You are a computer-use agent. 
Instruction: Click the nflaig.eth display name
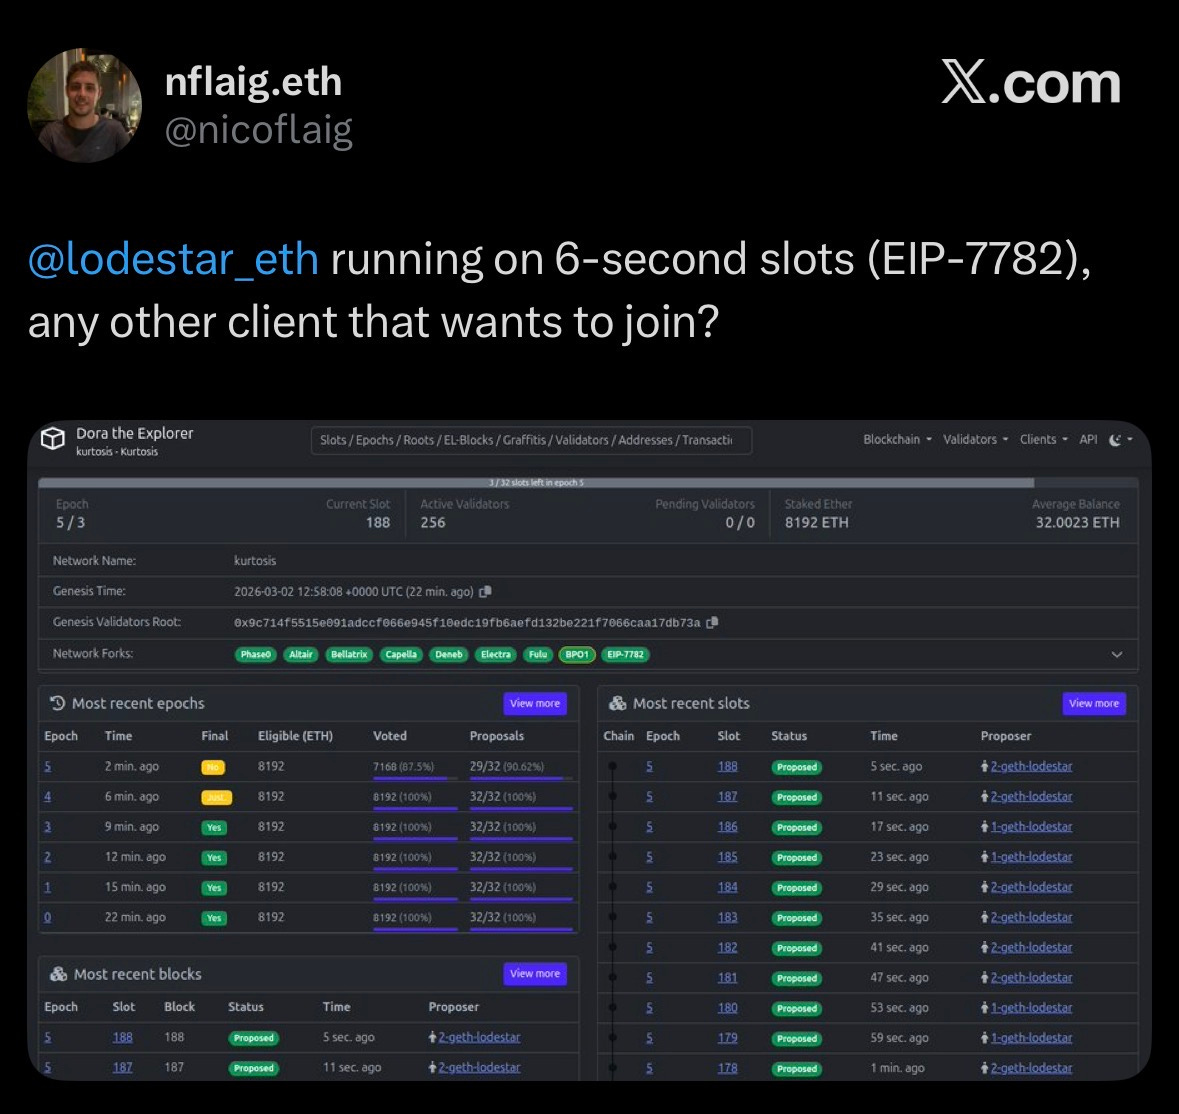(x=253, y=81)
